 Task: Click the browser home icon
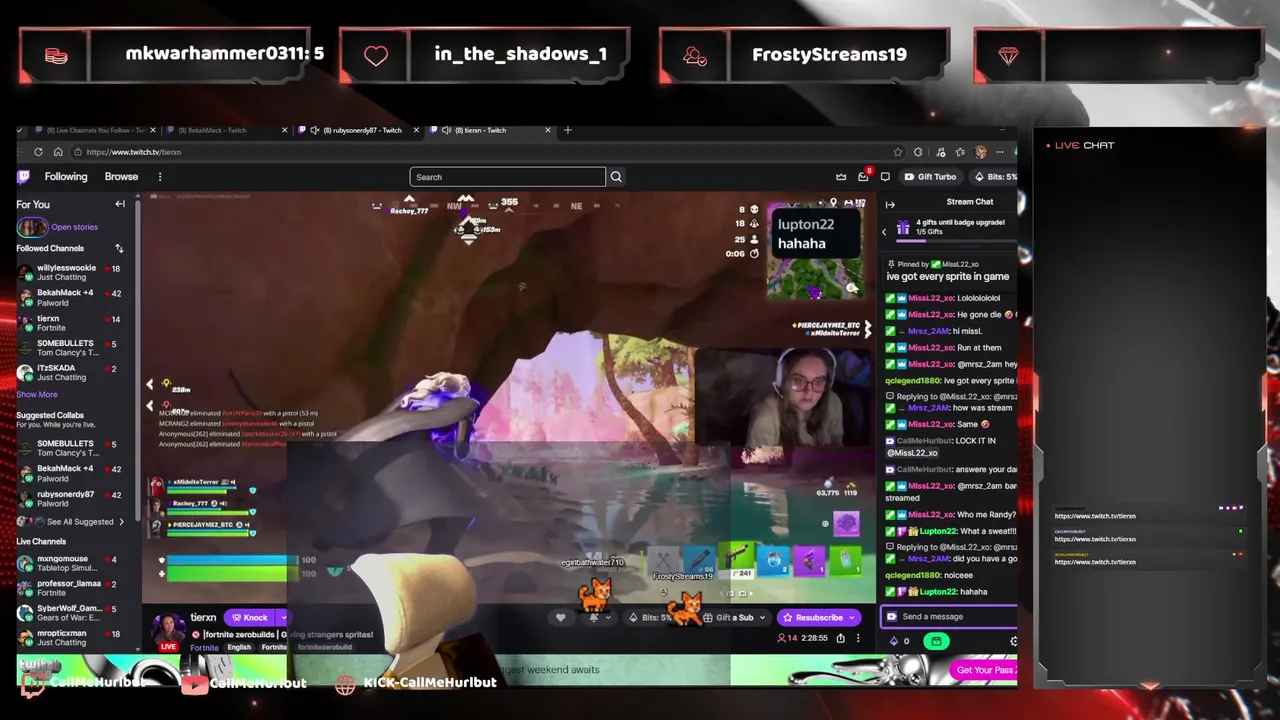(58, 152)
